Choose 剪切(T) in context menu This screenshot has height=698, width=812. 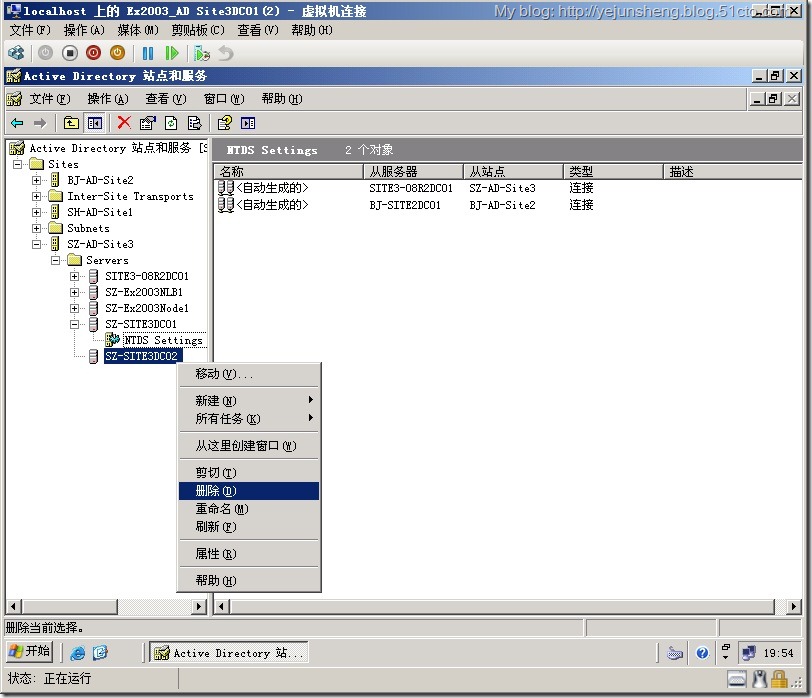pyautogui.click(x=249, y=472)
